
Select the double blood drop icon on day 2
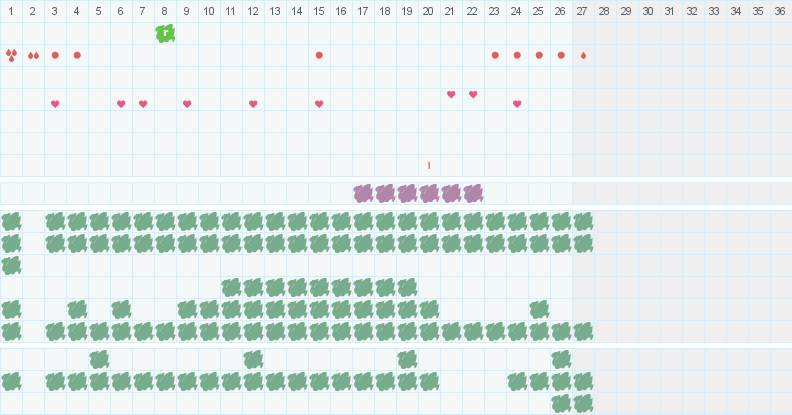(33, 55)
